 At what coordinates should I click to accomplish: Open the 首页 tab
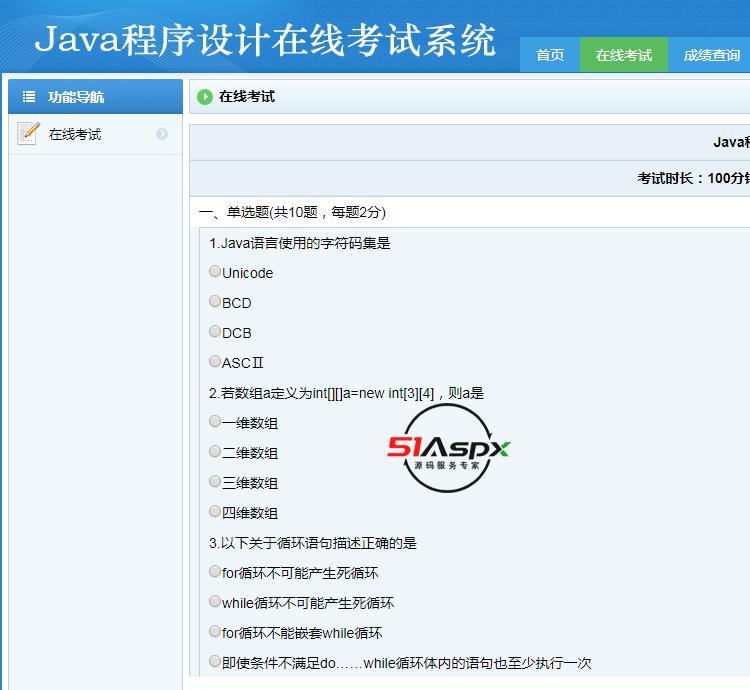point(550,55)
